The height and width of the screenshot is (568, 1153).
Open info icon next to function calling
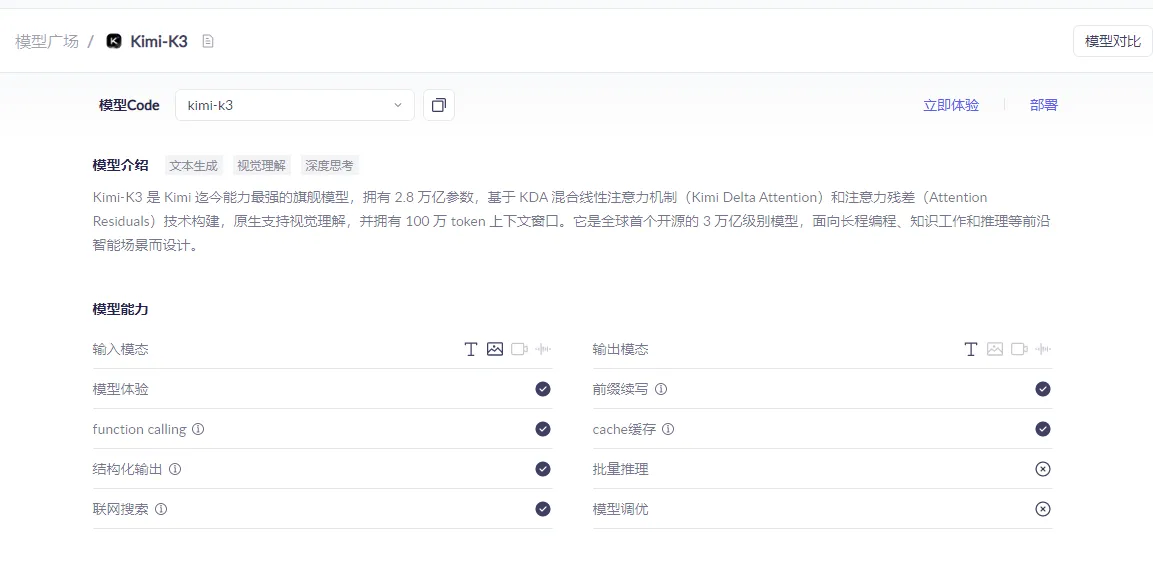[x=198, y=429]
